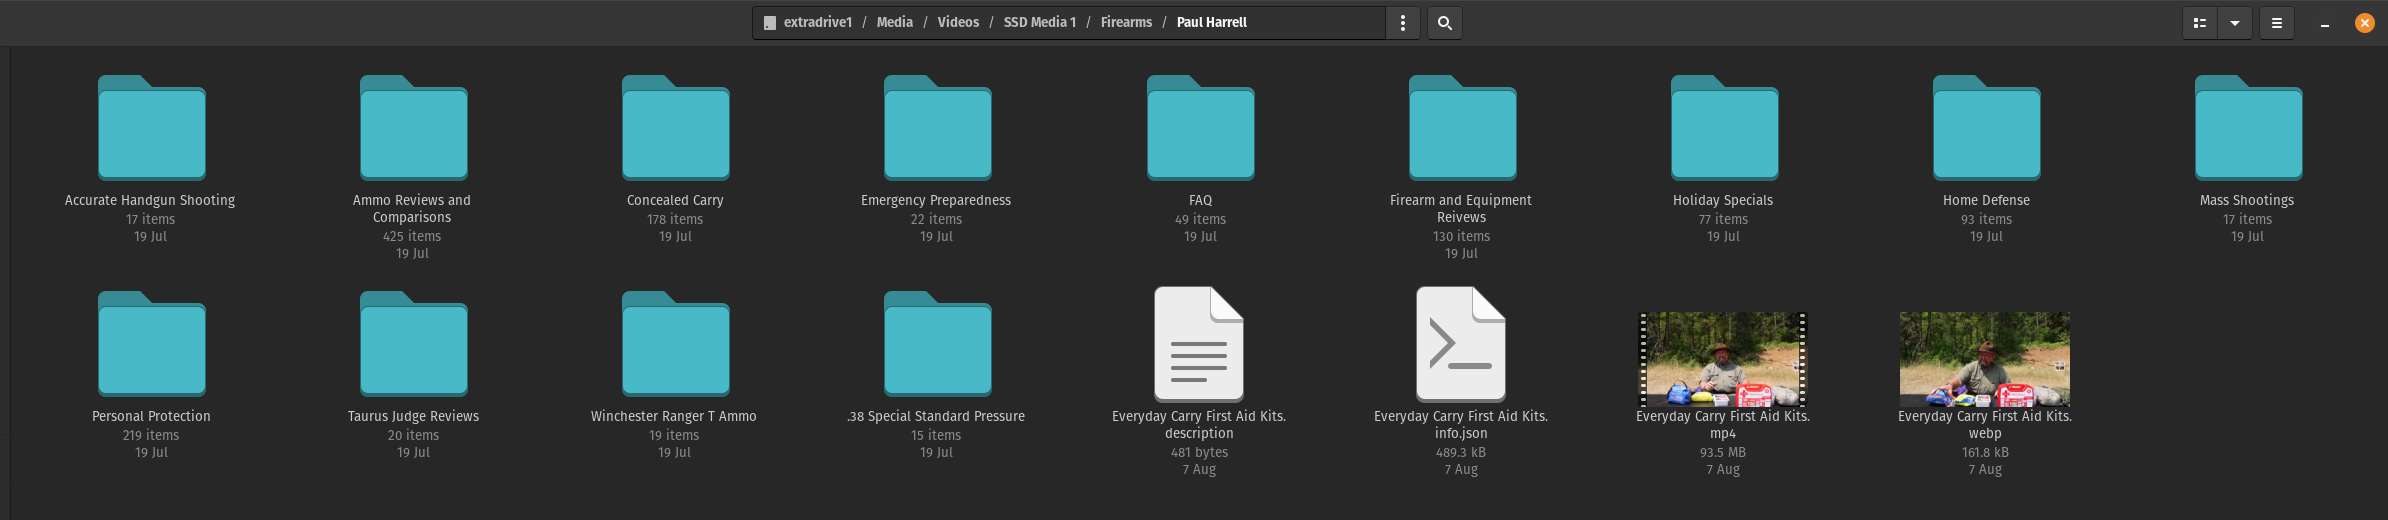2388x520 pixels.
Task: Click the '489.3 kB' size label
Action: (x=1461, y=452)
